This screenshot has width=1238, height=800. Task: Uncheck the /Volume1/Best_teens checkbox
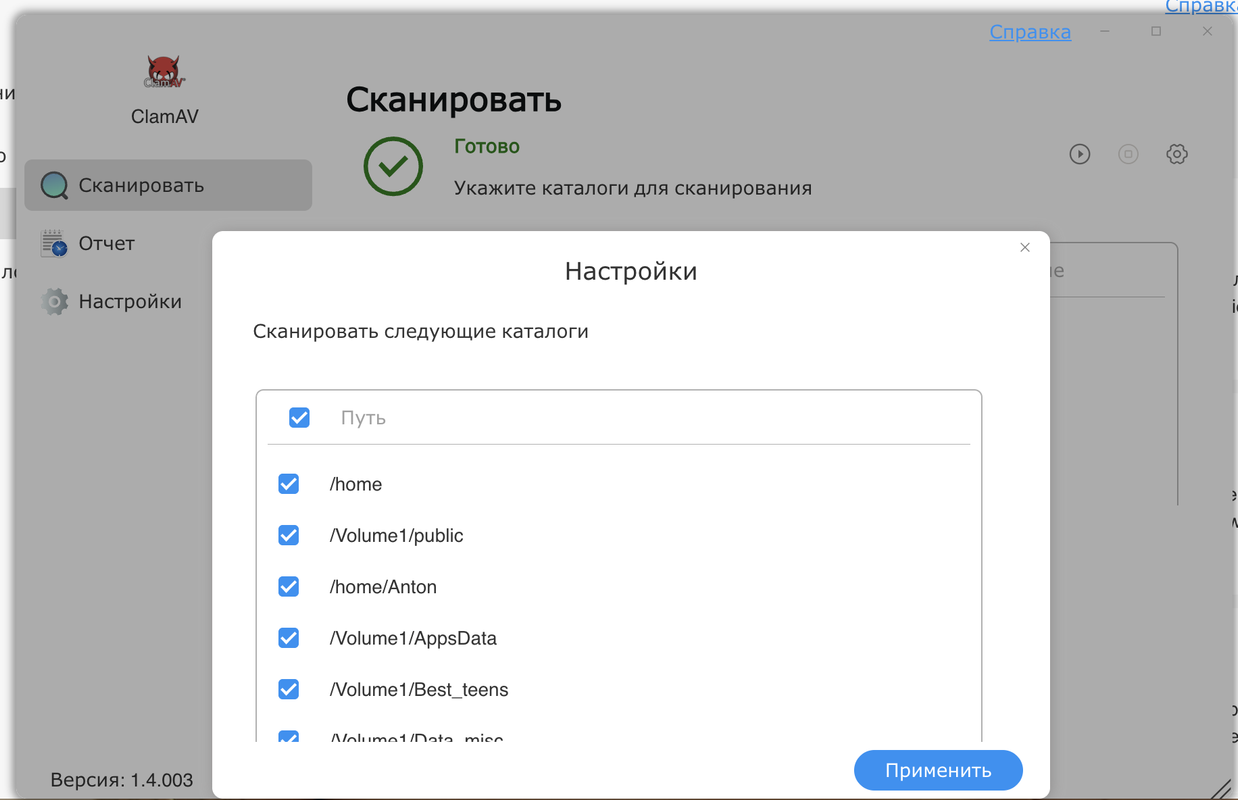(288, 689)
